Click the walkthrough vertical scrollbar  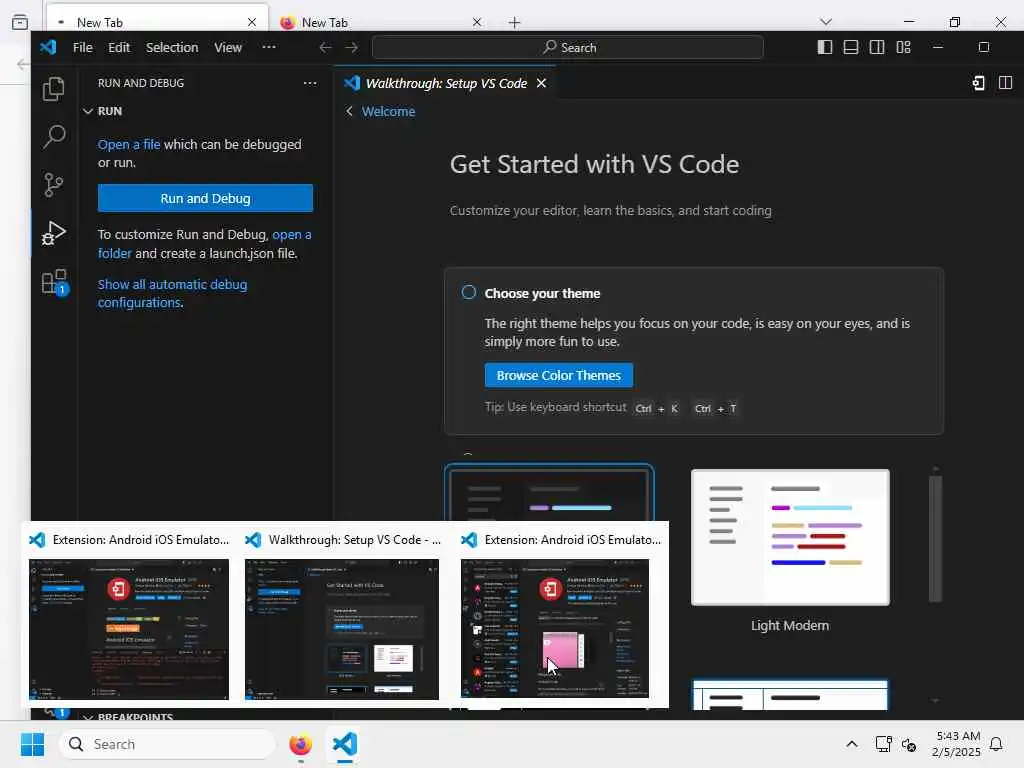(x=935, y=538)
